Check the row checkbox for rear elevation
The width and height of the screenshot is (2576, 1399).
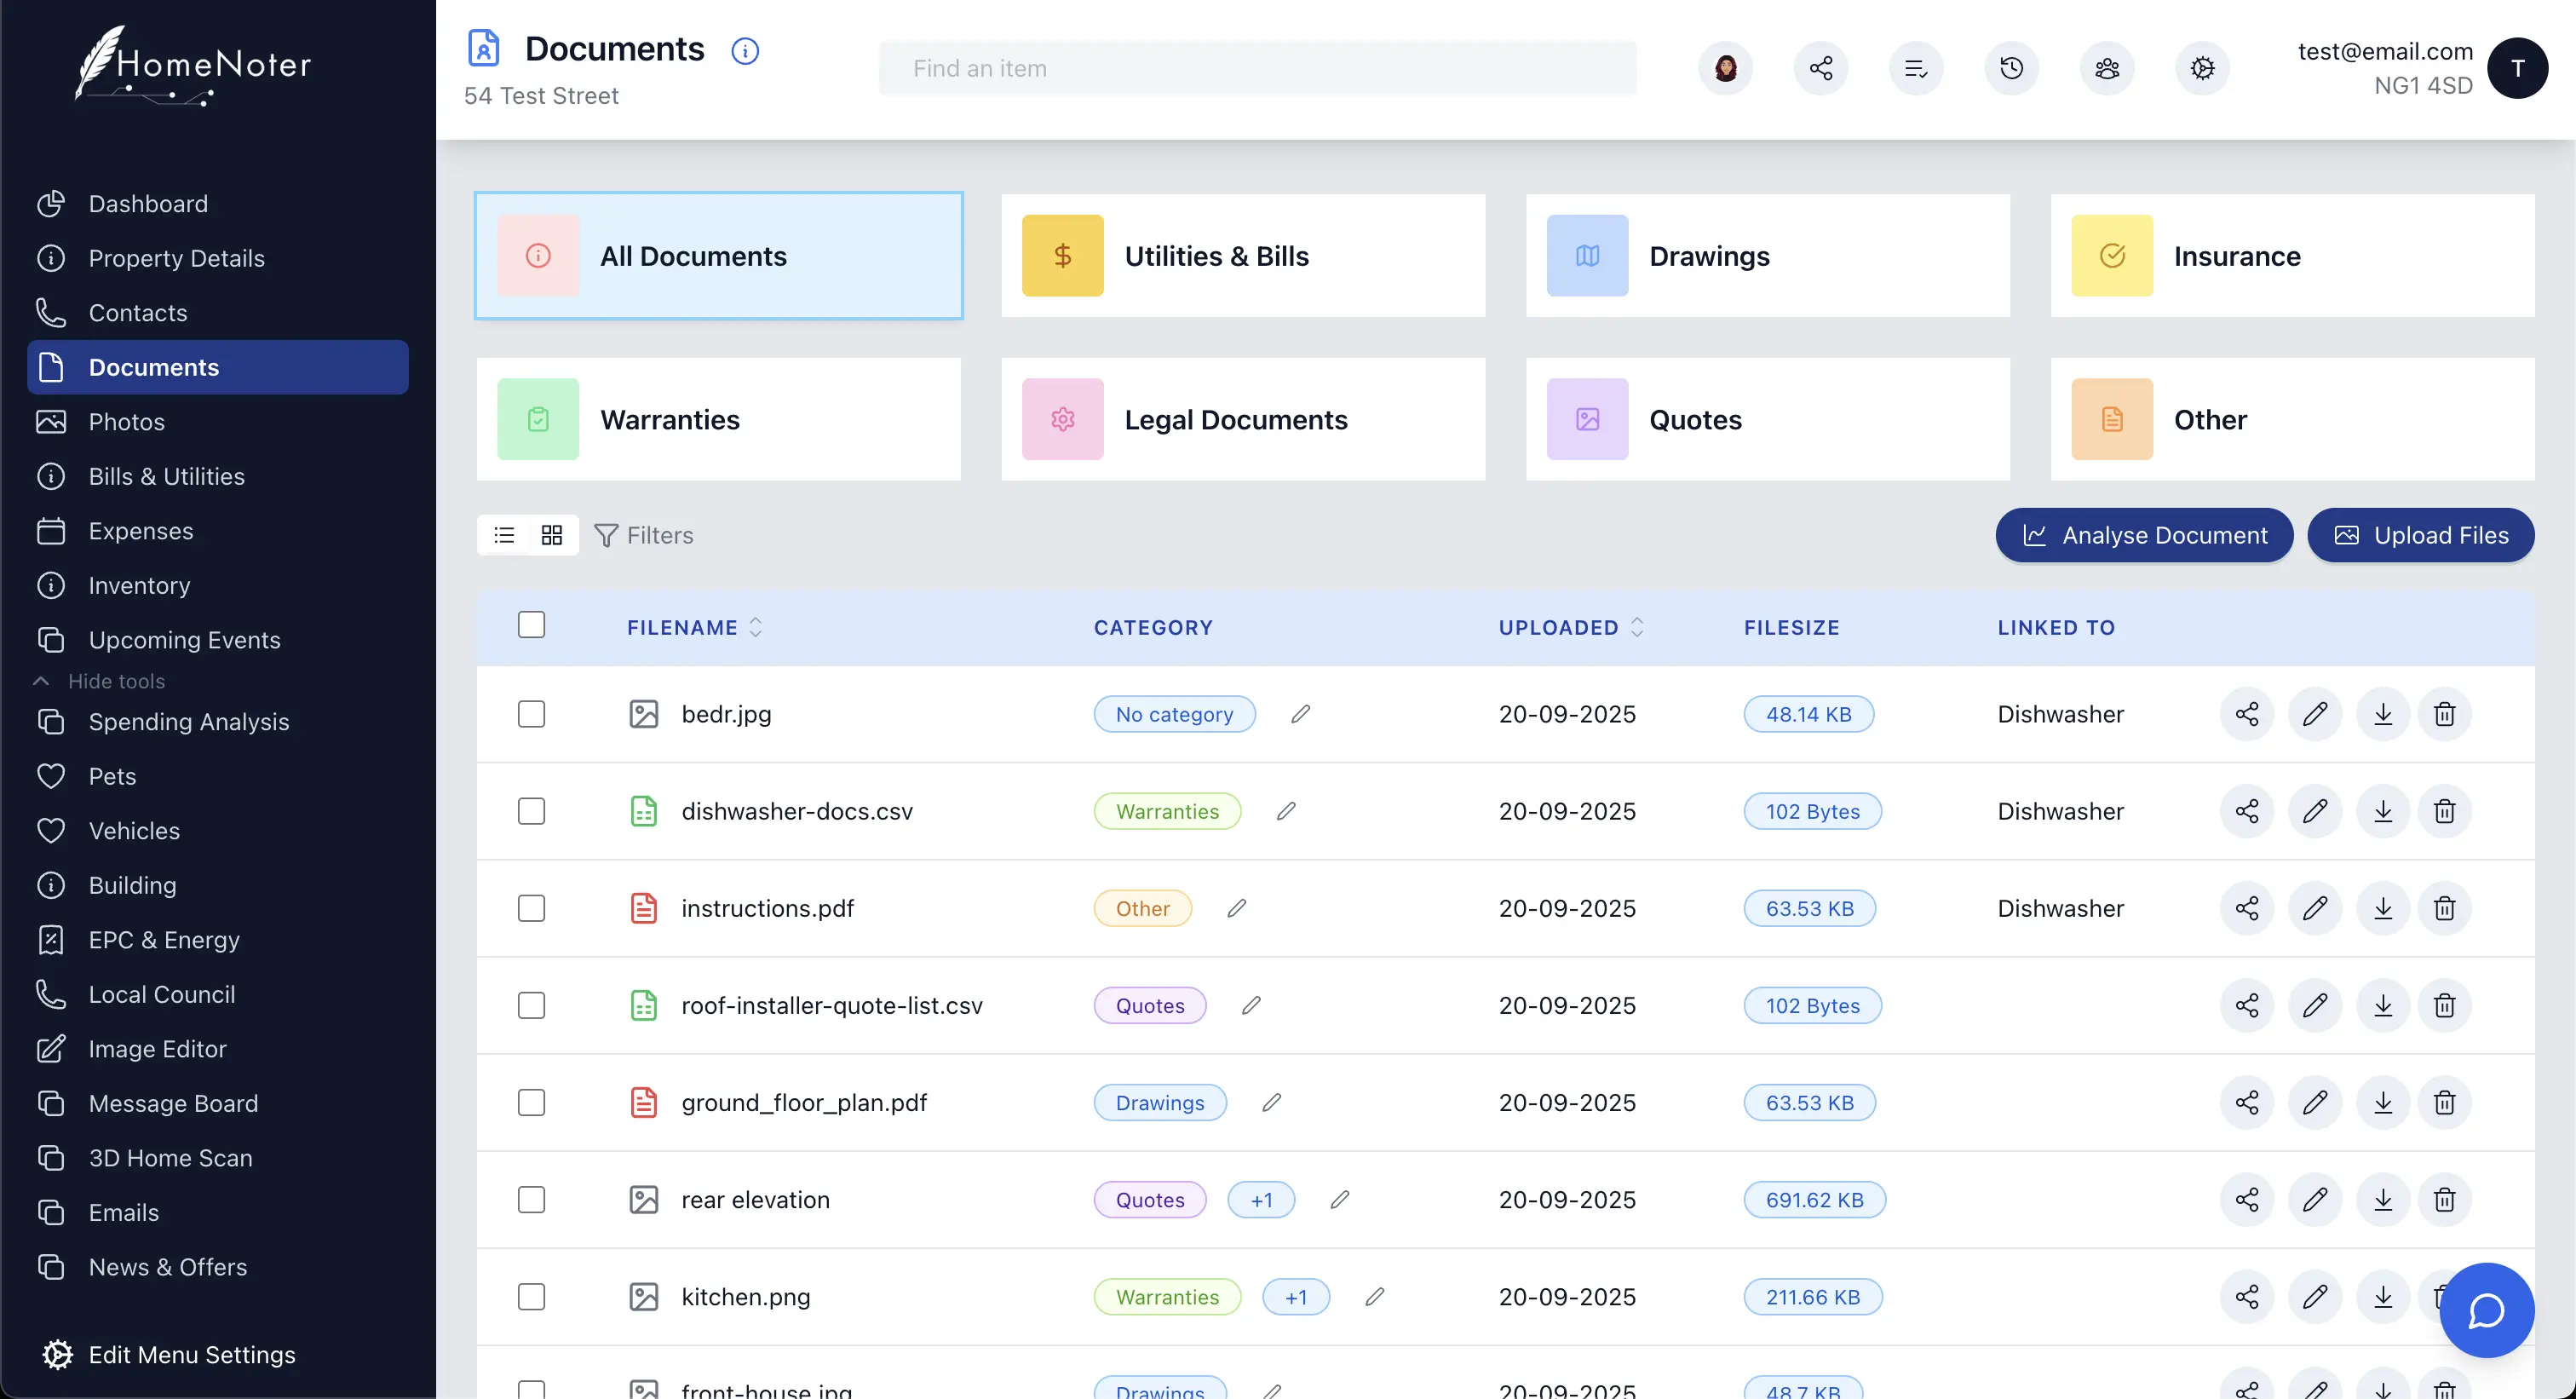tap(531, 1199)
